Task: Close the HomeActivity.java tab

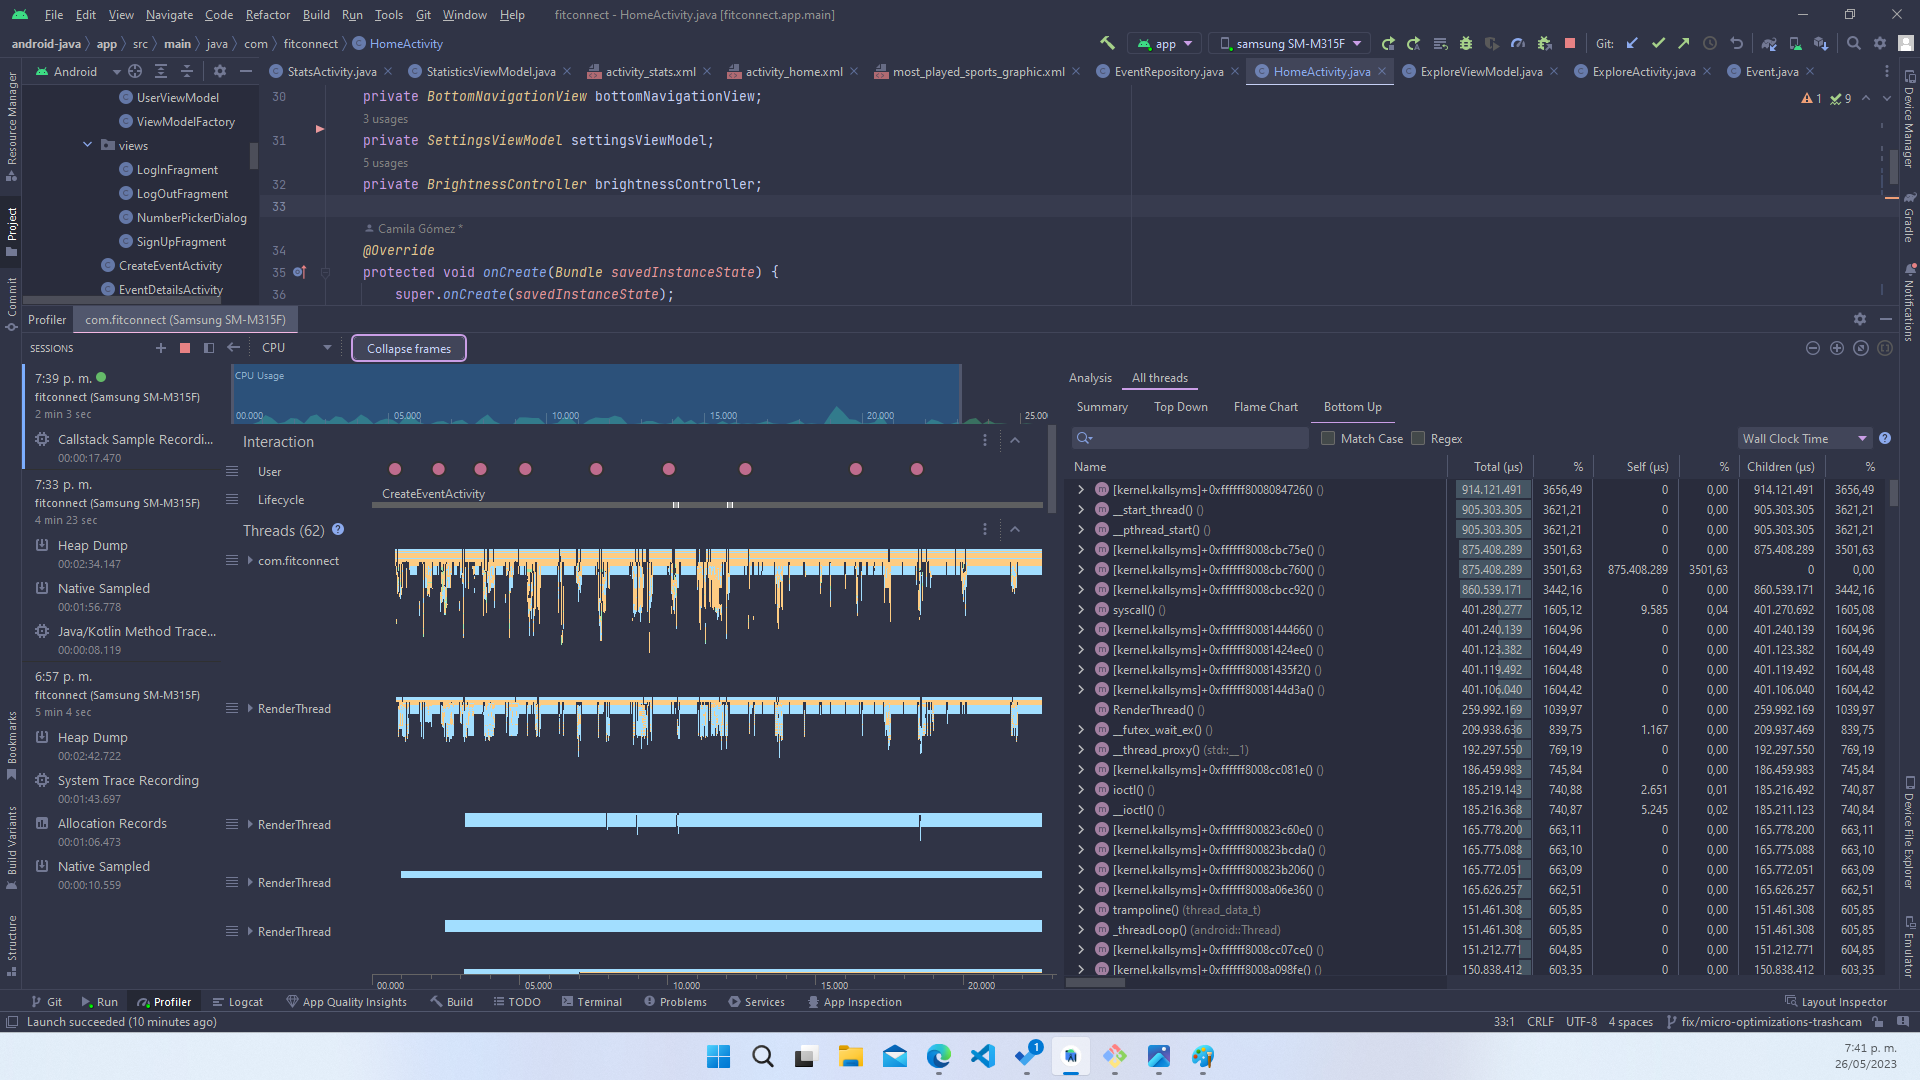Action: click(1382, 71)
